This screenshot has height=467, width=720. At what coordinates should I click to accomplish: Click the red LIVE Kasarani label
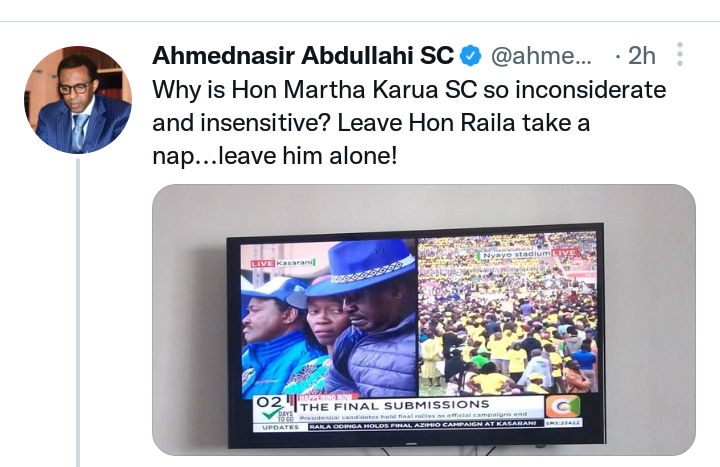283,263
